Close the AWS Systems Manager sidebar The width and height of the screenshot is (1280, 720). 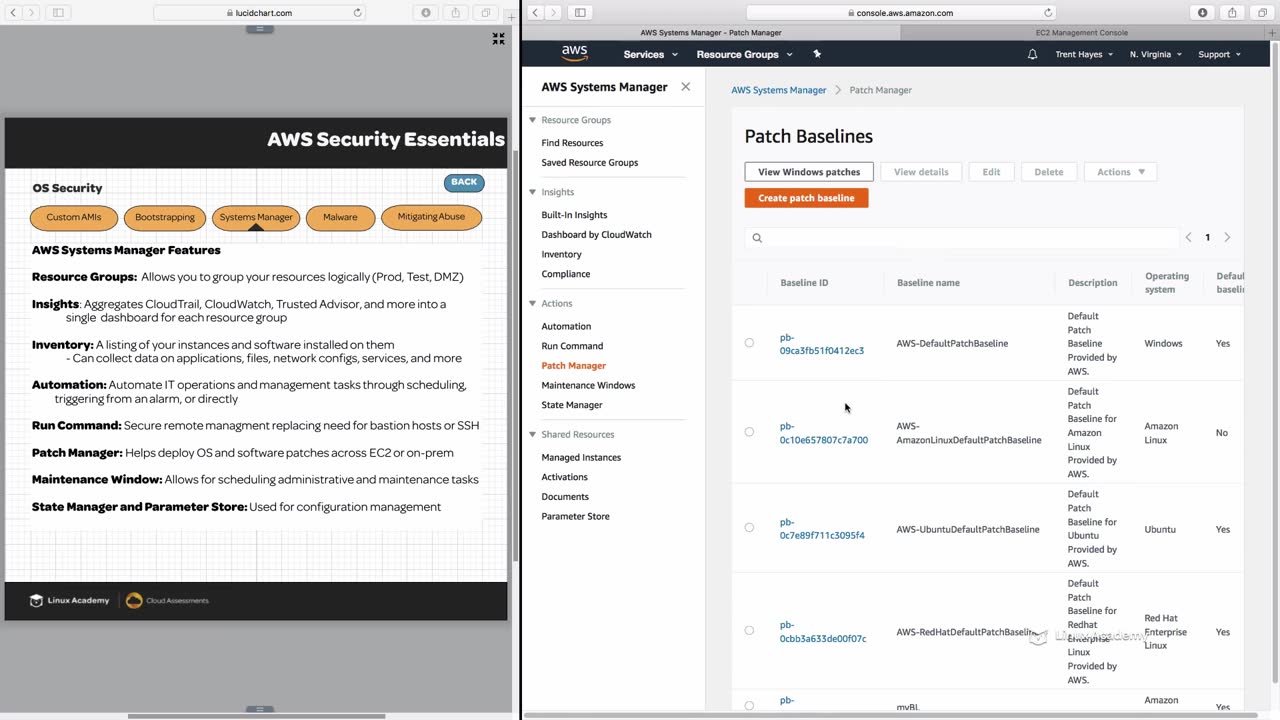tap(685, 87)
